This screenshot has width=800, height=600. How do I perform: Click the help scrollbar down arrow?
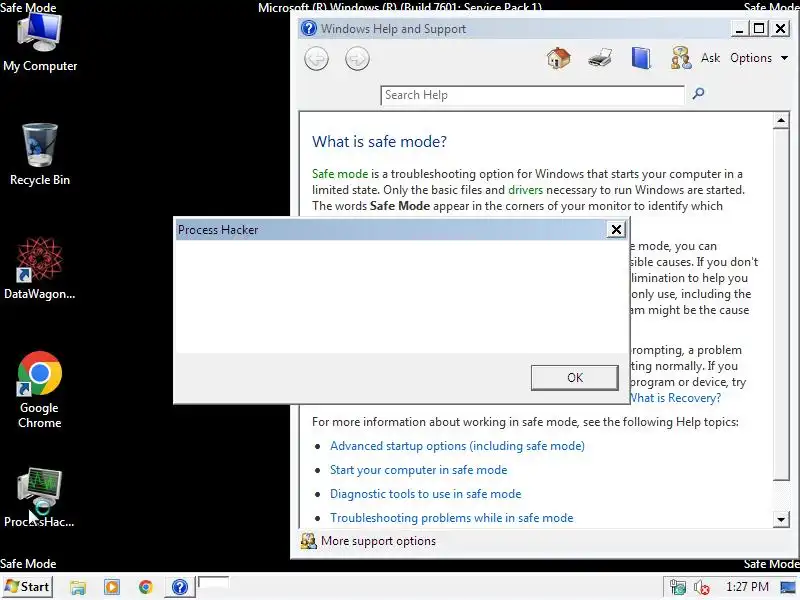click(781, 519)
